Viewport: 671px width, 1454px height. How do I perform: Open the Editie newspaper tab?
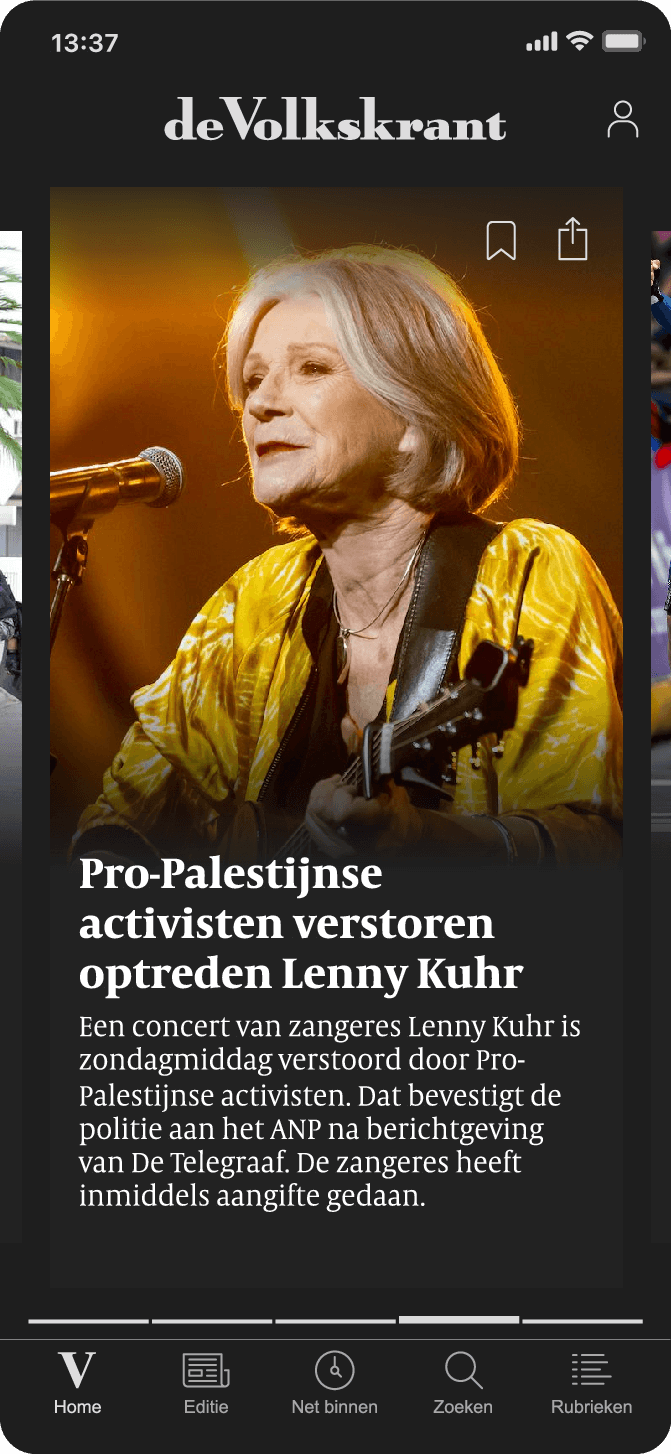tap(206, 1383)
